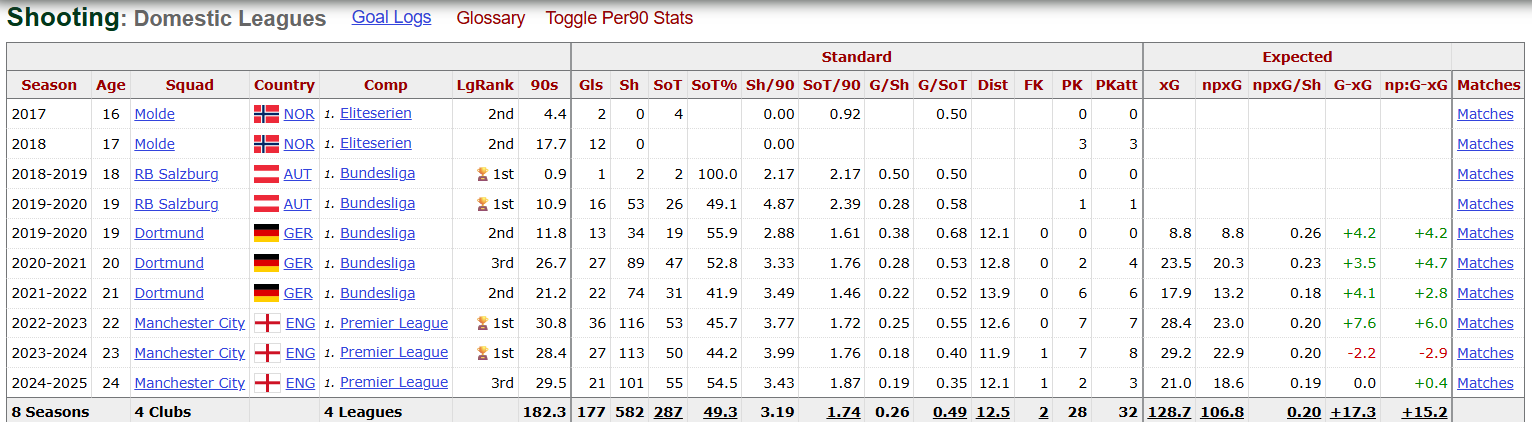Screen dimensions: 1532x422
Task: Click the England flag in the 2022-2023 row
Action: point(267,323)
